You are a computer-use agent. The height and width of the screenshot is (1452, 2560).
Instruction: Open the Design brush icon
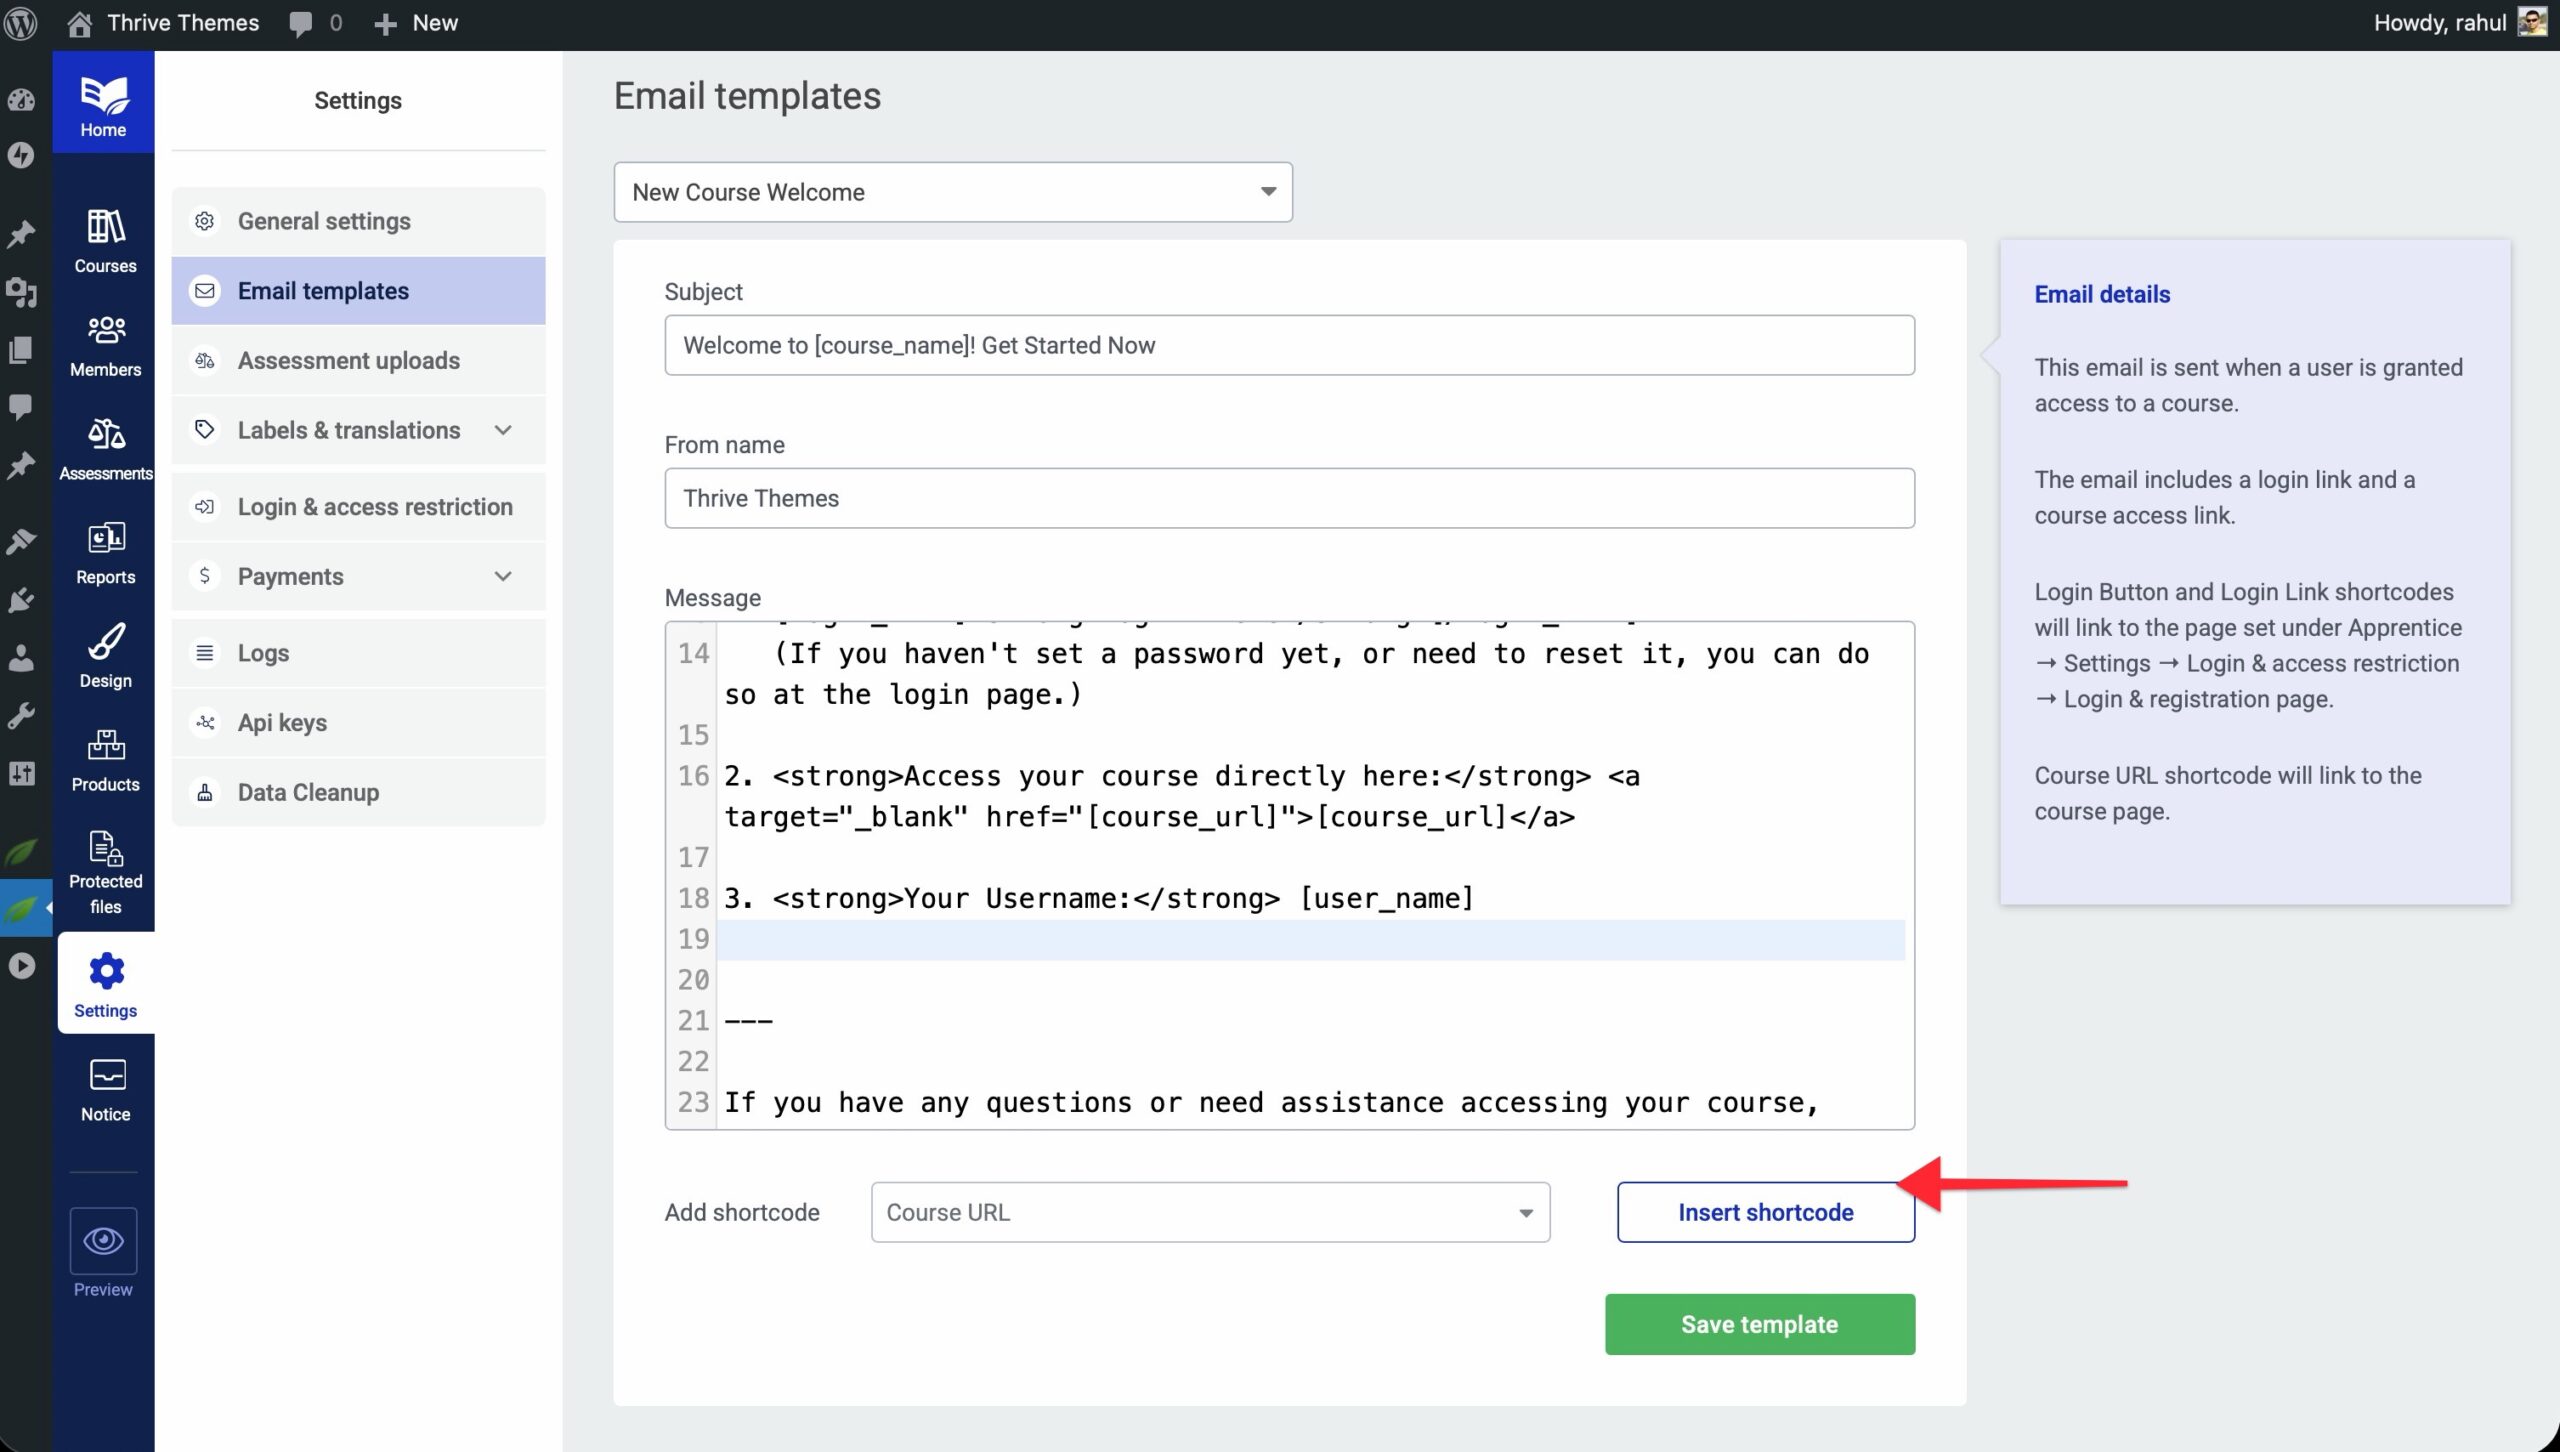tap(105, 642)
